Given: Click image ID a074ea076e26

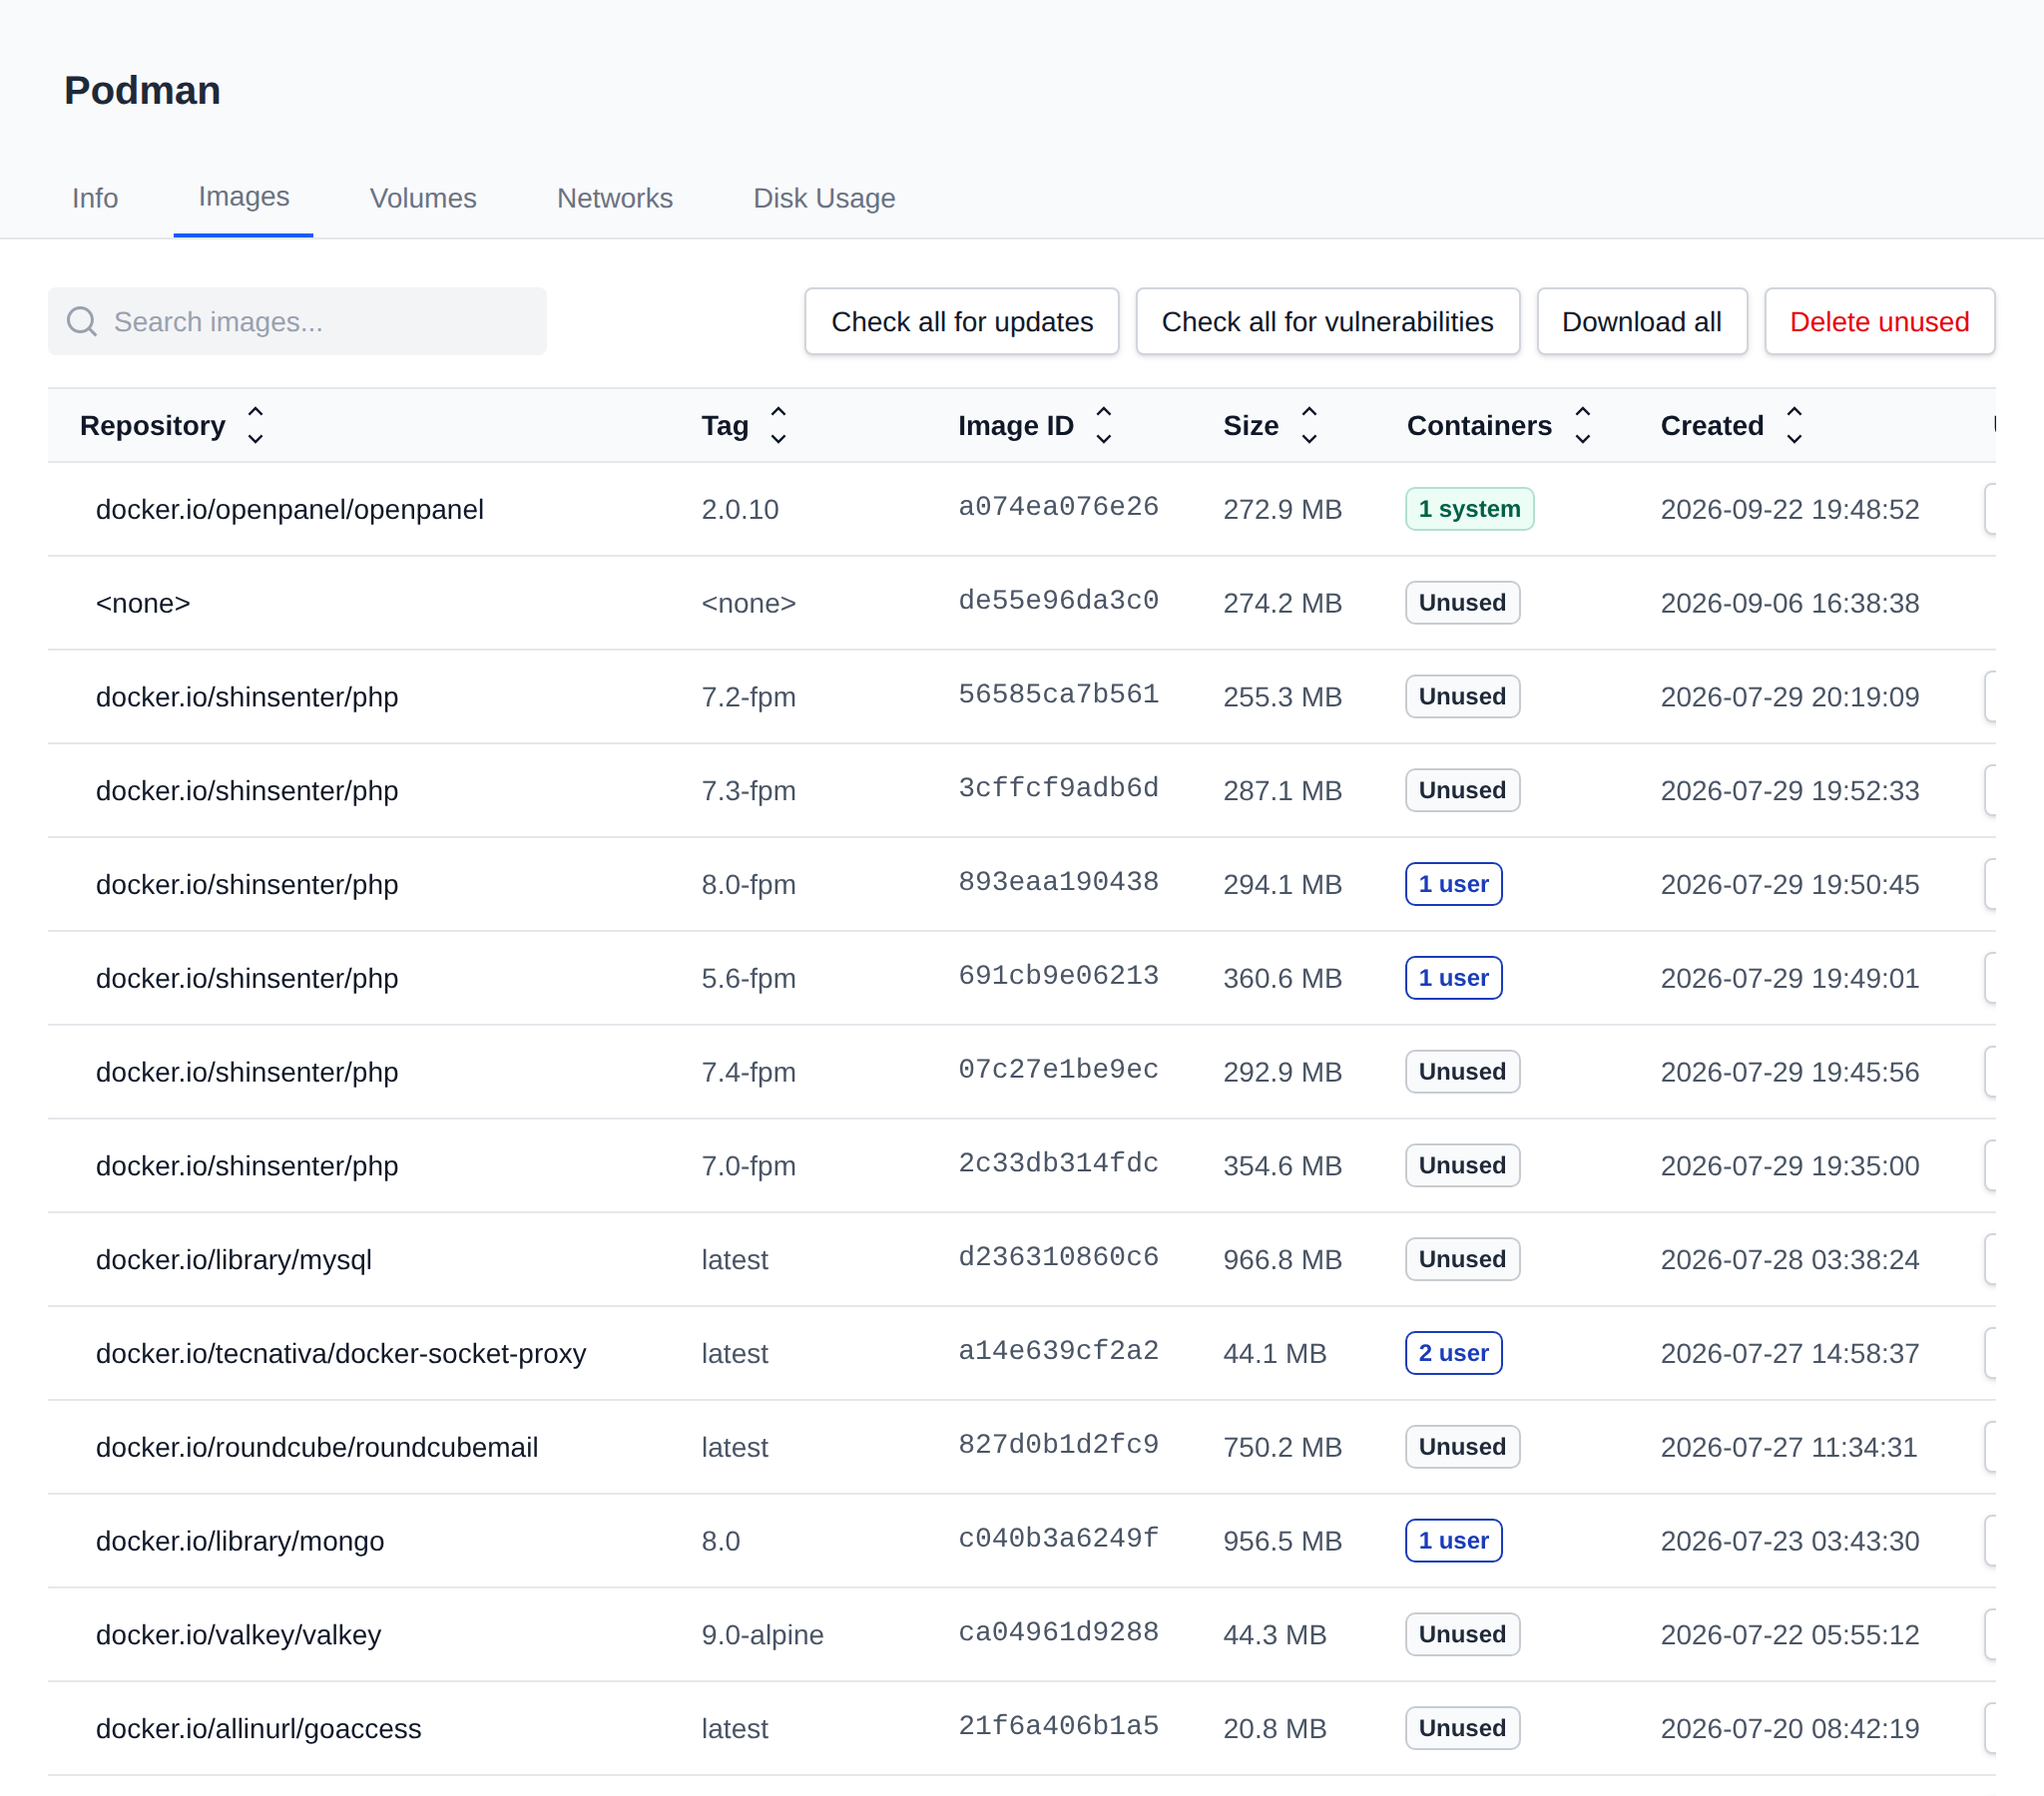Looking at the screenshot, I should click(1058, 506).
